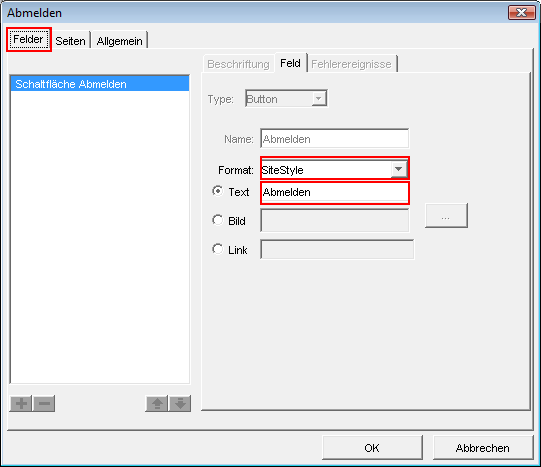Select the Link radio button
This screenshot has height=467, width=541.
click(218, 249)
